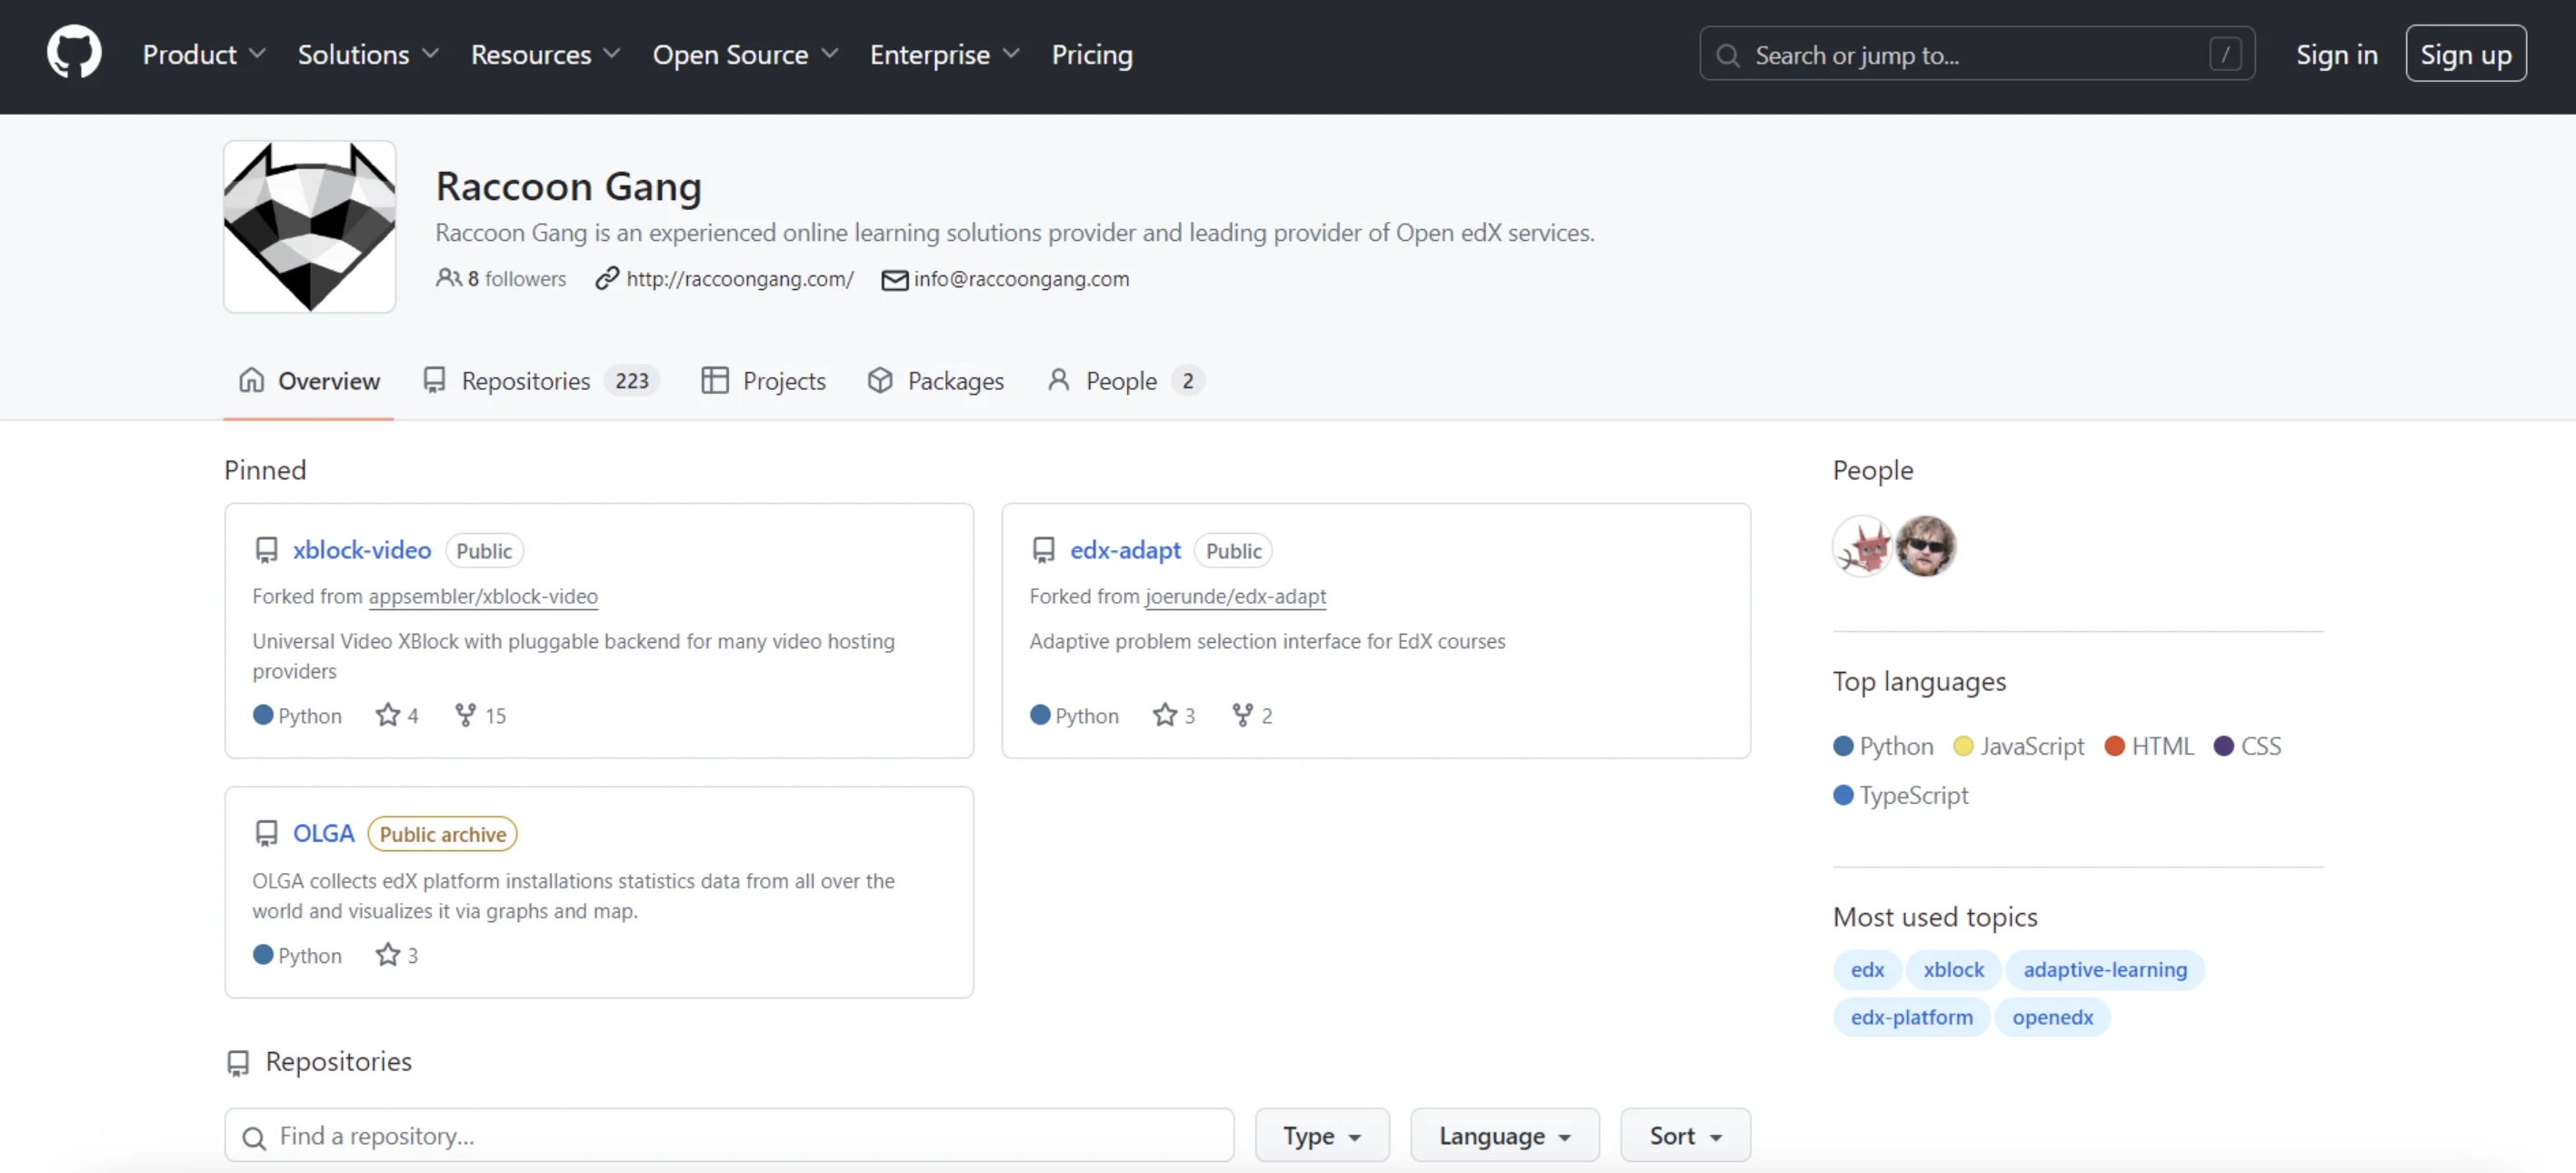Click the mail envelope icon

click(894, 279)
